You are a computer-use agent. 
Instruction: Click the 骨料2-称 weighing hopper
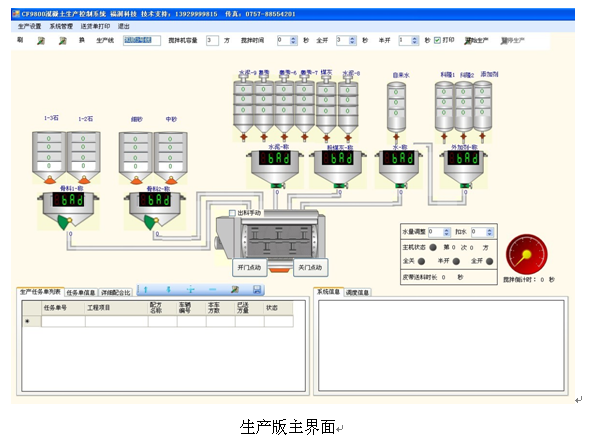click(x=155, y=211)
